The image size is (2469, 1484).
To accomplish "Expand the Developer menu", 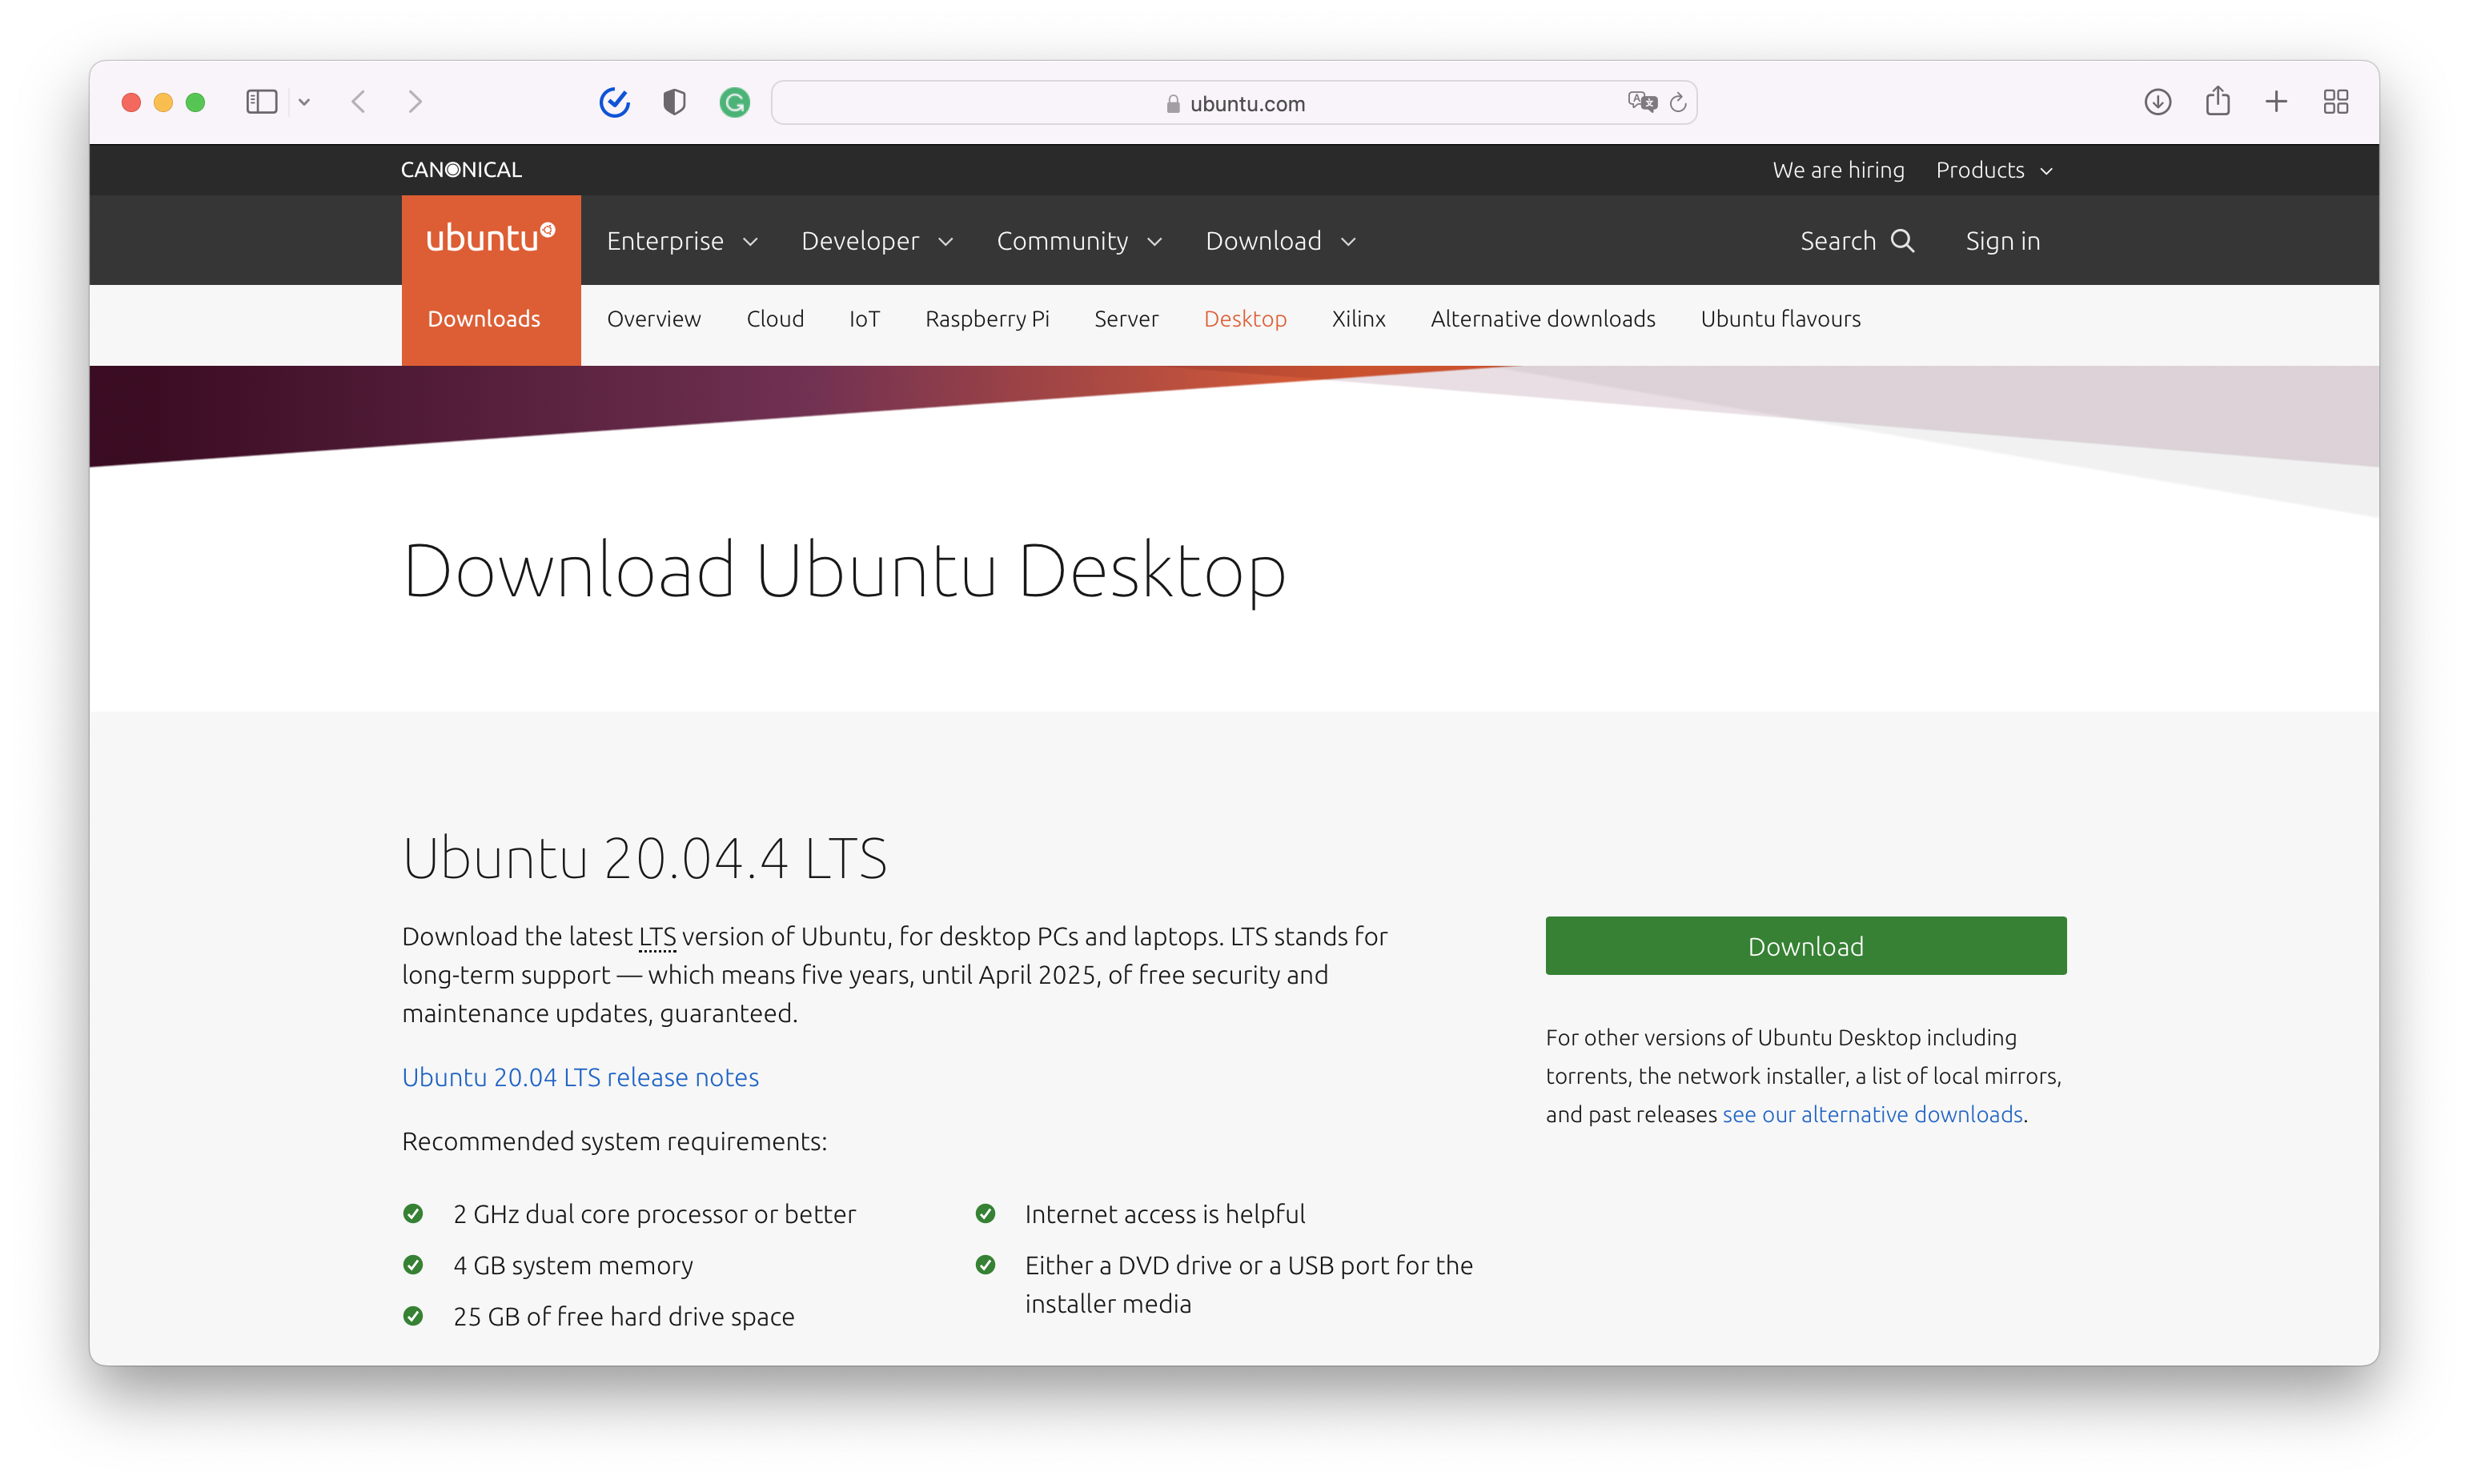I will (x=877, y=241).
